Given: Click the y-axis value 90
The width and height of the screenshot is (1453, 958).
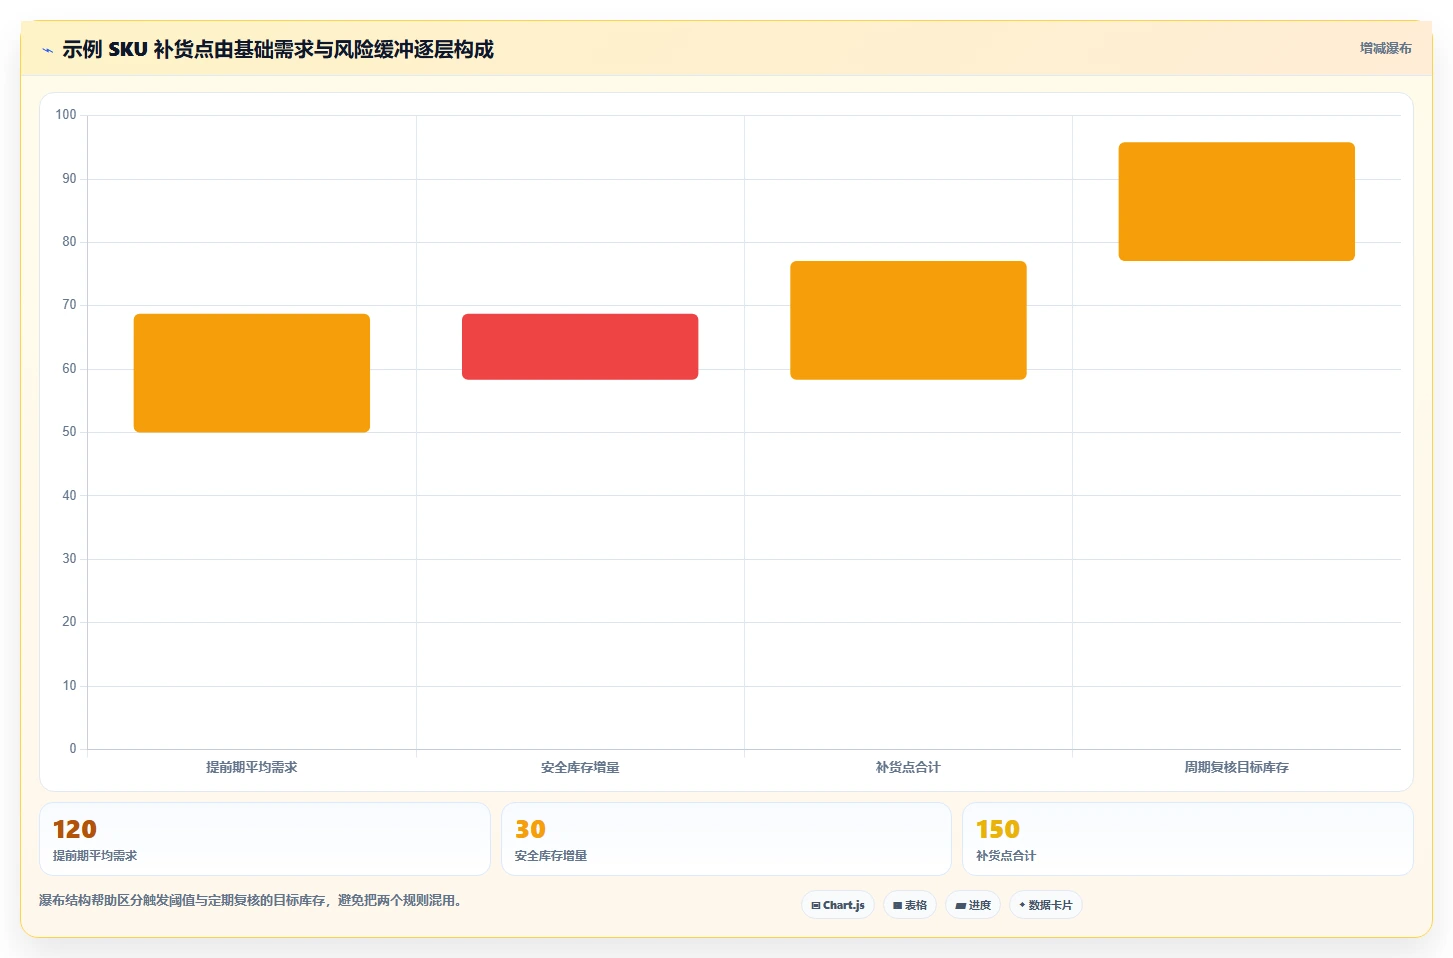Looking at the screenshot, I should point(69,179).
